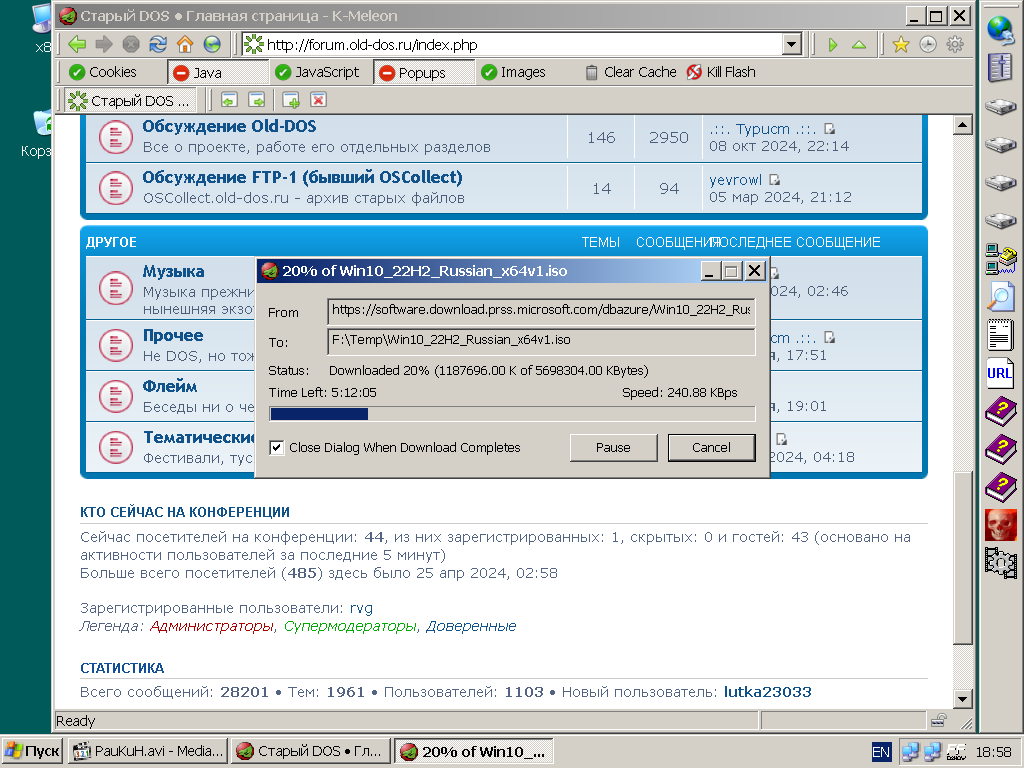
Task: Click the padlock security icon in status bar
Action: pos(939,720)
